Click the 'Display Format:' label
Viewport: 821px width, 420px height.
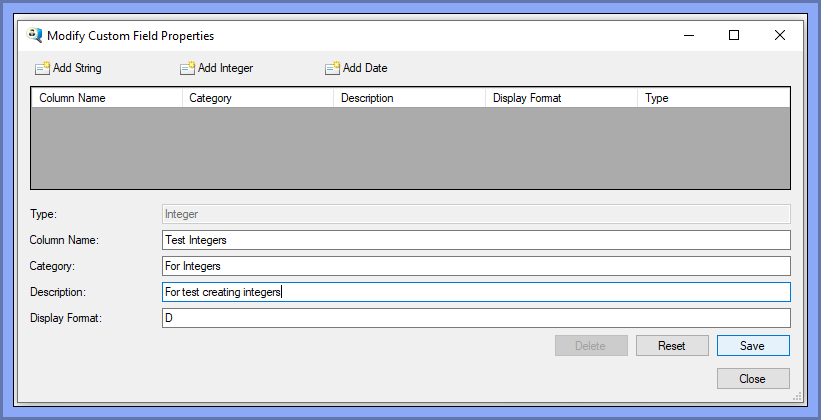point(66,318)
